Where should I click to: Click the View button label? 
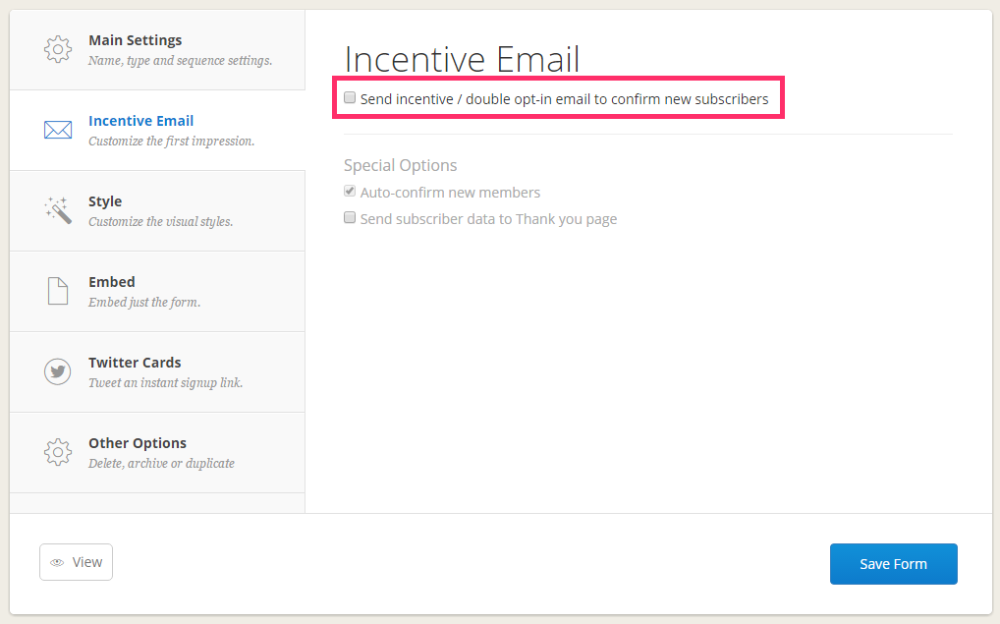pyautogui.click(x=87, y=562)
